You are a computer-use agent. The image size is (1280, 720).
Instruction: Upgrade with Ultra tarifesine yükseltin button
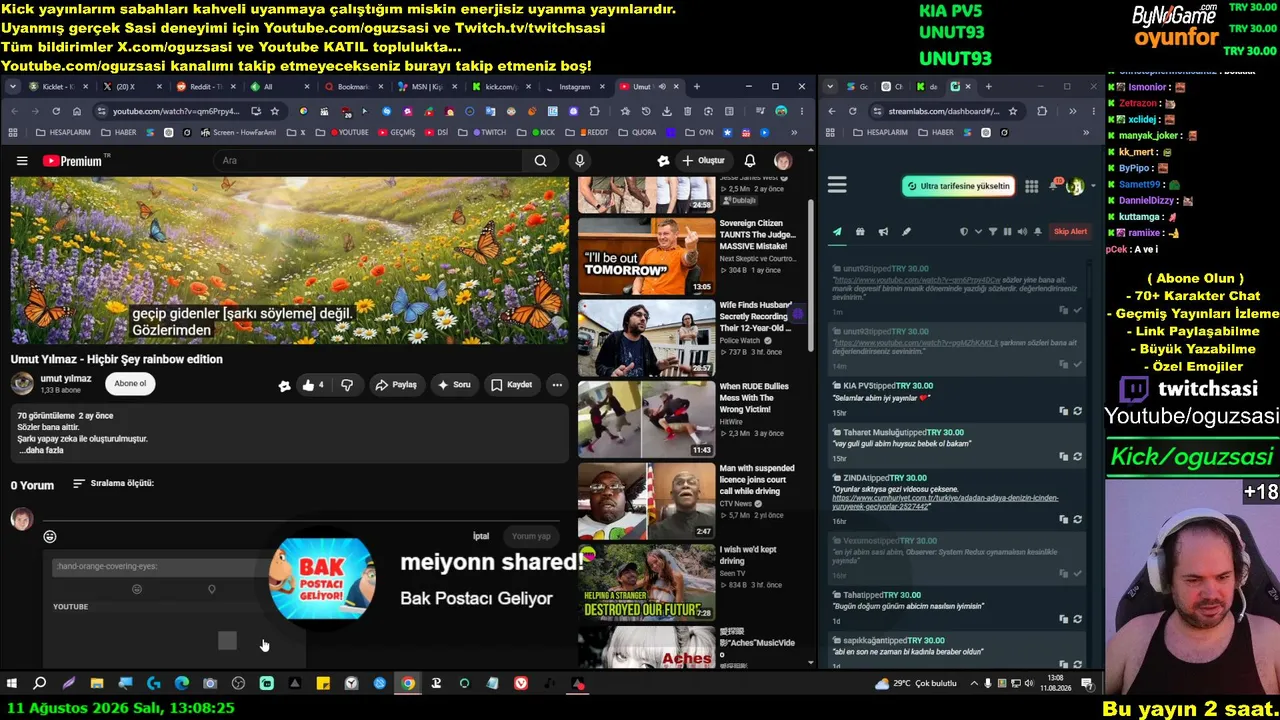958,186
